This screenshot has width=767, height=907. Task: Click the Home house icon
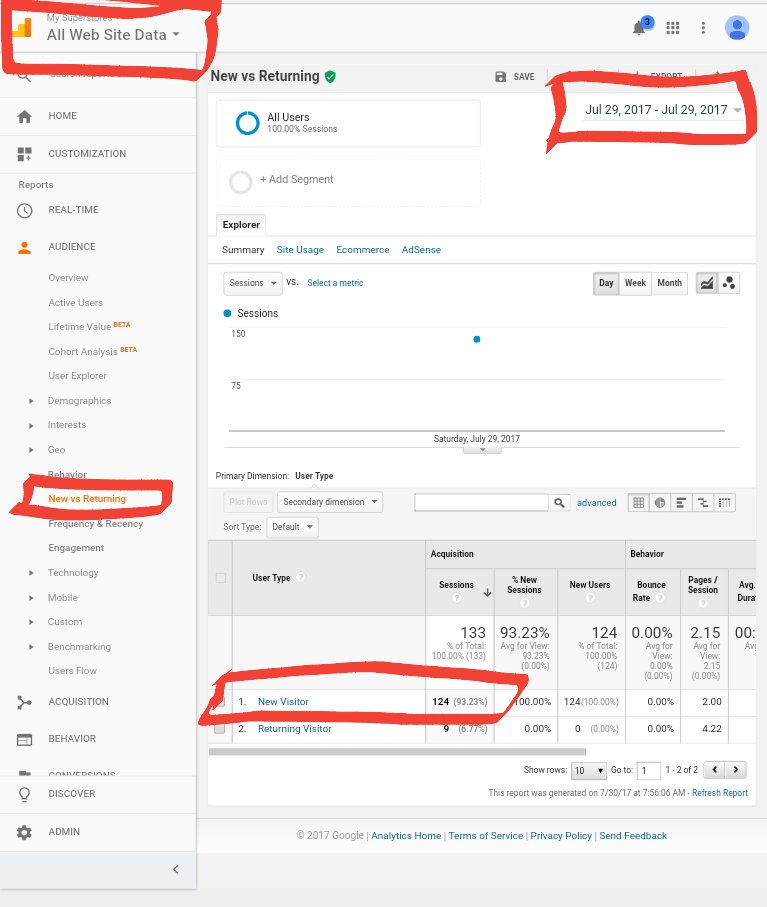coord(24,116)
